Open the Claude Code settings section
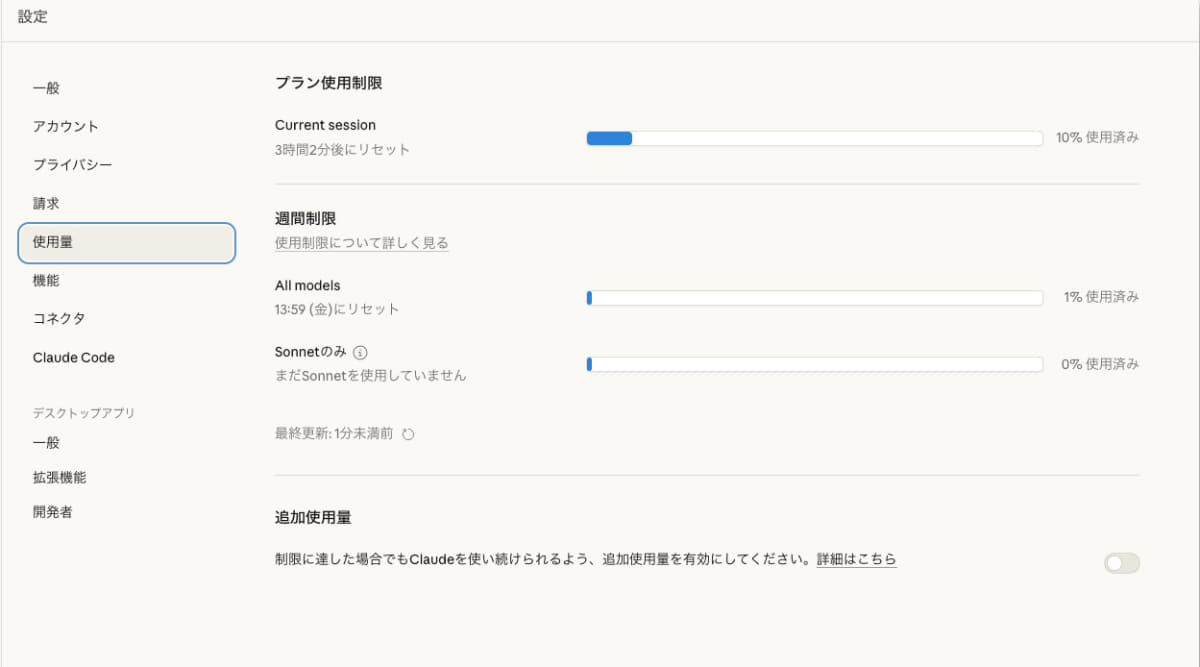Screen dimensions: 1200x667 pyautogui.click(x=74, y=357)
